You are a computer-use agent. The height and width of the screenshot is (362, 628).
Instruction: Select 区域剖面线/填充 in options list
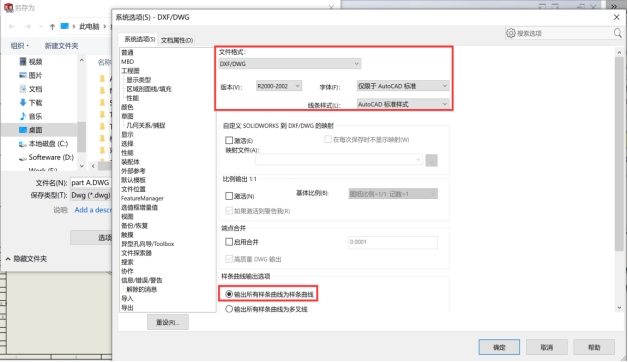point(149,89)
